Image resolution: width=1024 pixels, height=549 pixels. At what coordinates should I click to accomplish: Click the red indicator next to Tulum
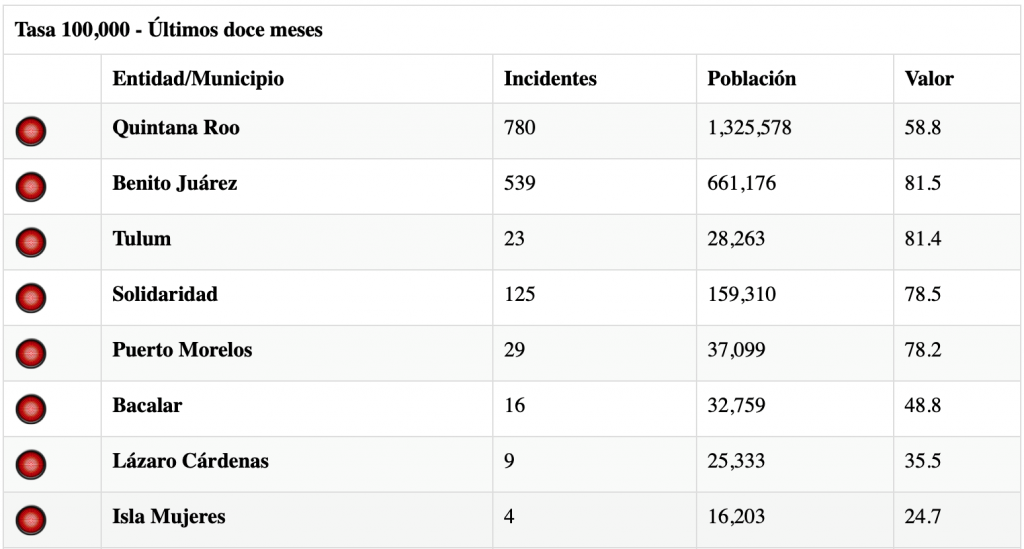pyautogui.click(x=32, y=242)
